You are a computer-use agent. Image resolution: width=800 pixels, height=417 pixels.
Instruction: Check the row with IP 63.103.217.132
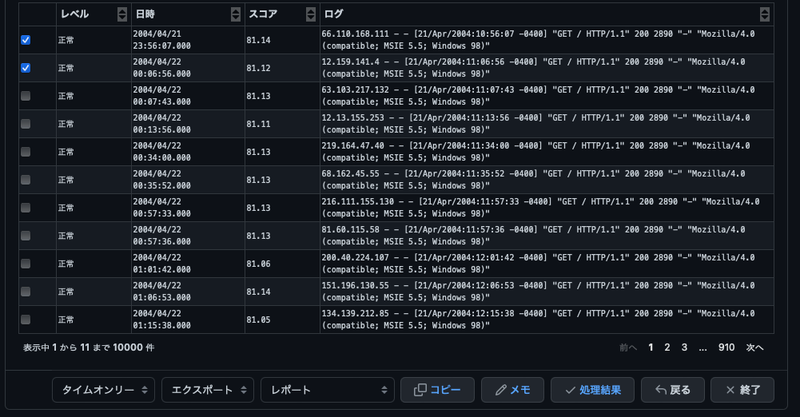pyautogui.click(x=26, y=96)
